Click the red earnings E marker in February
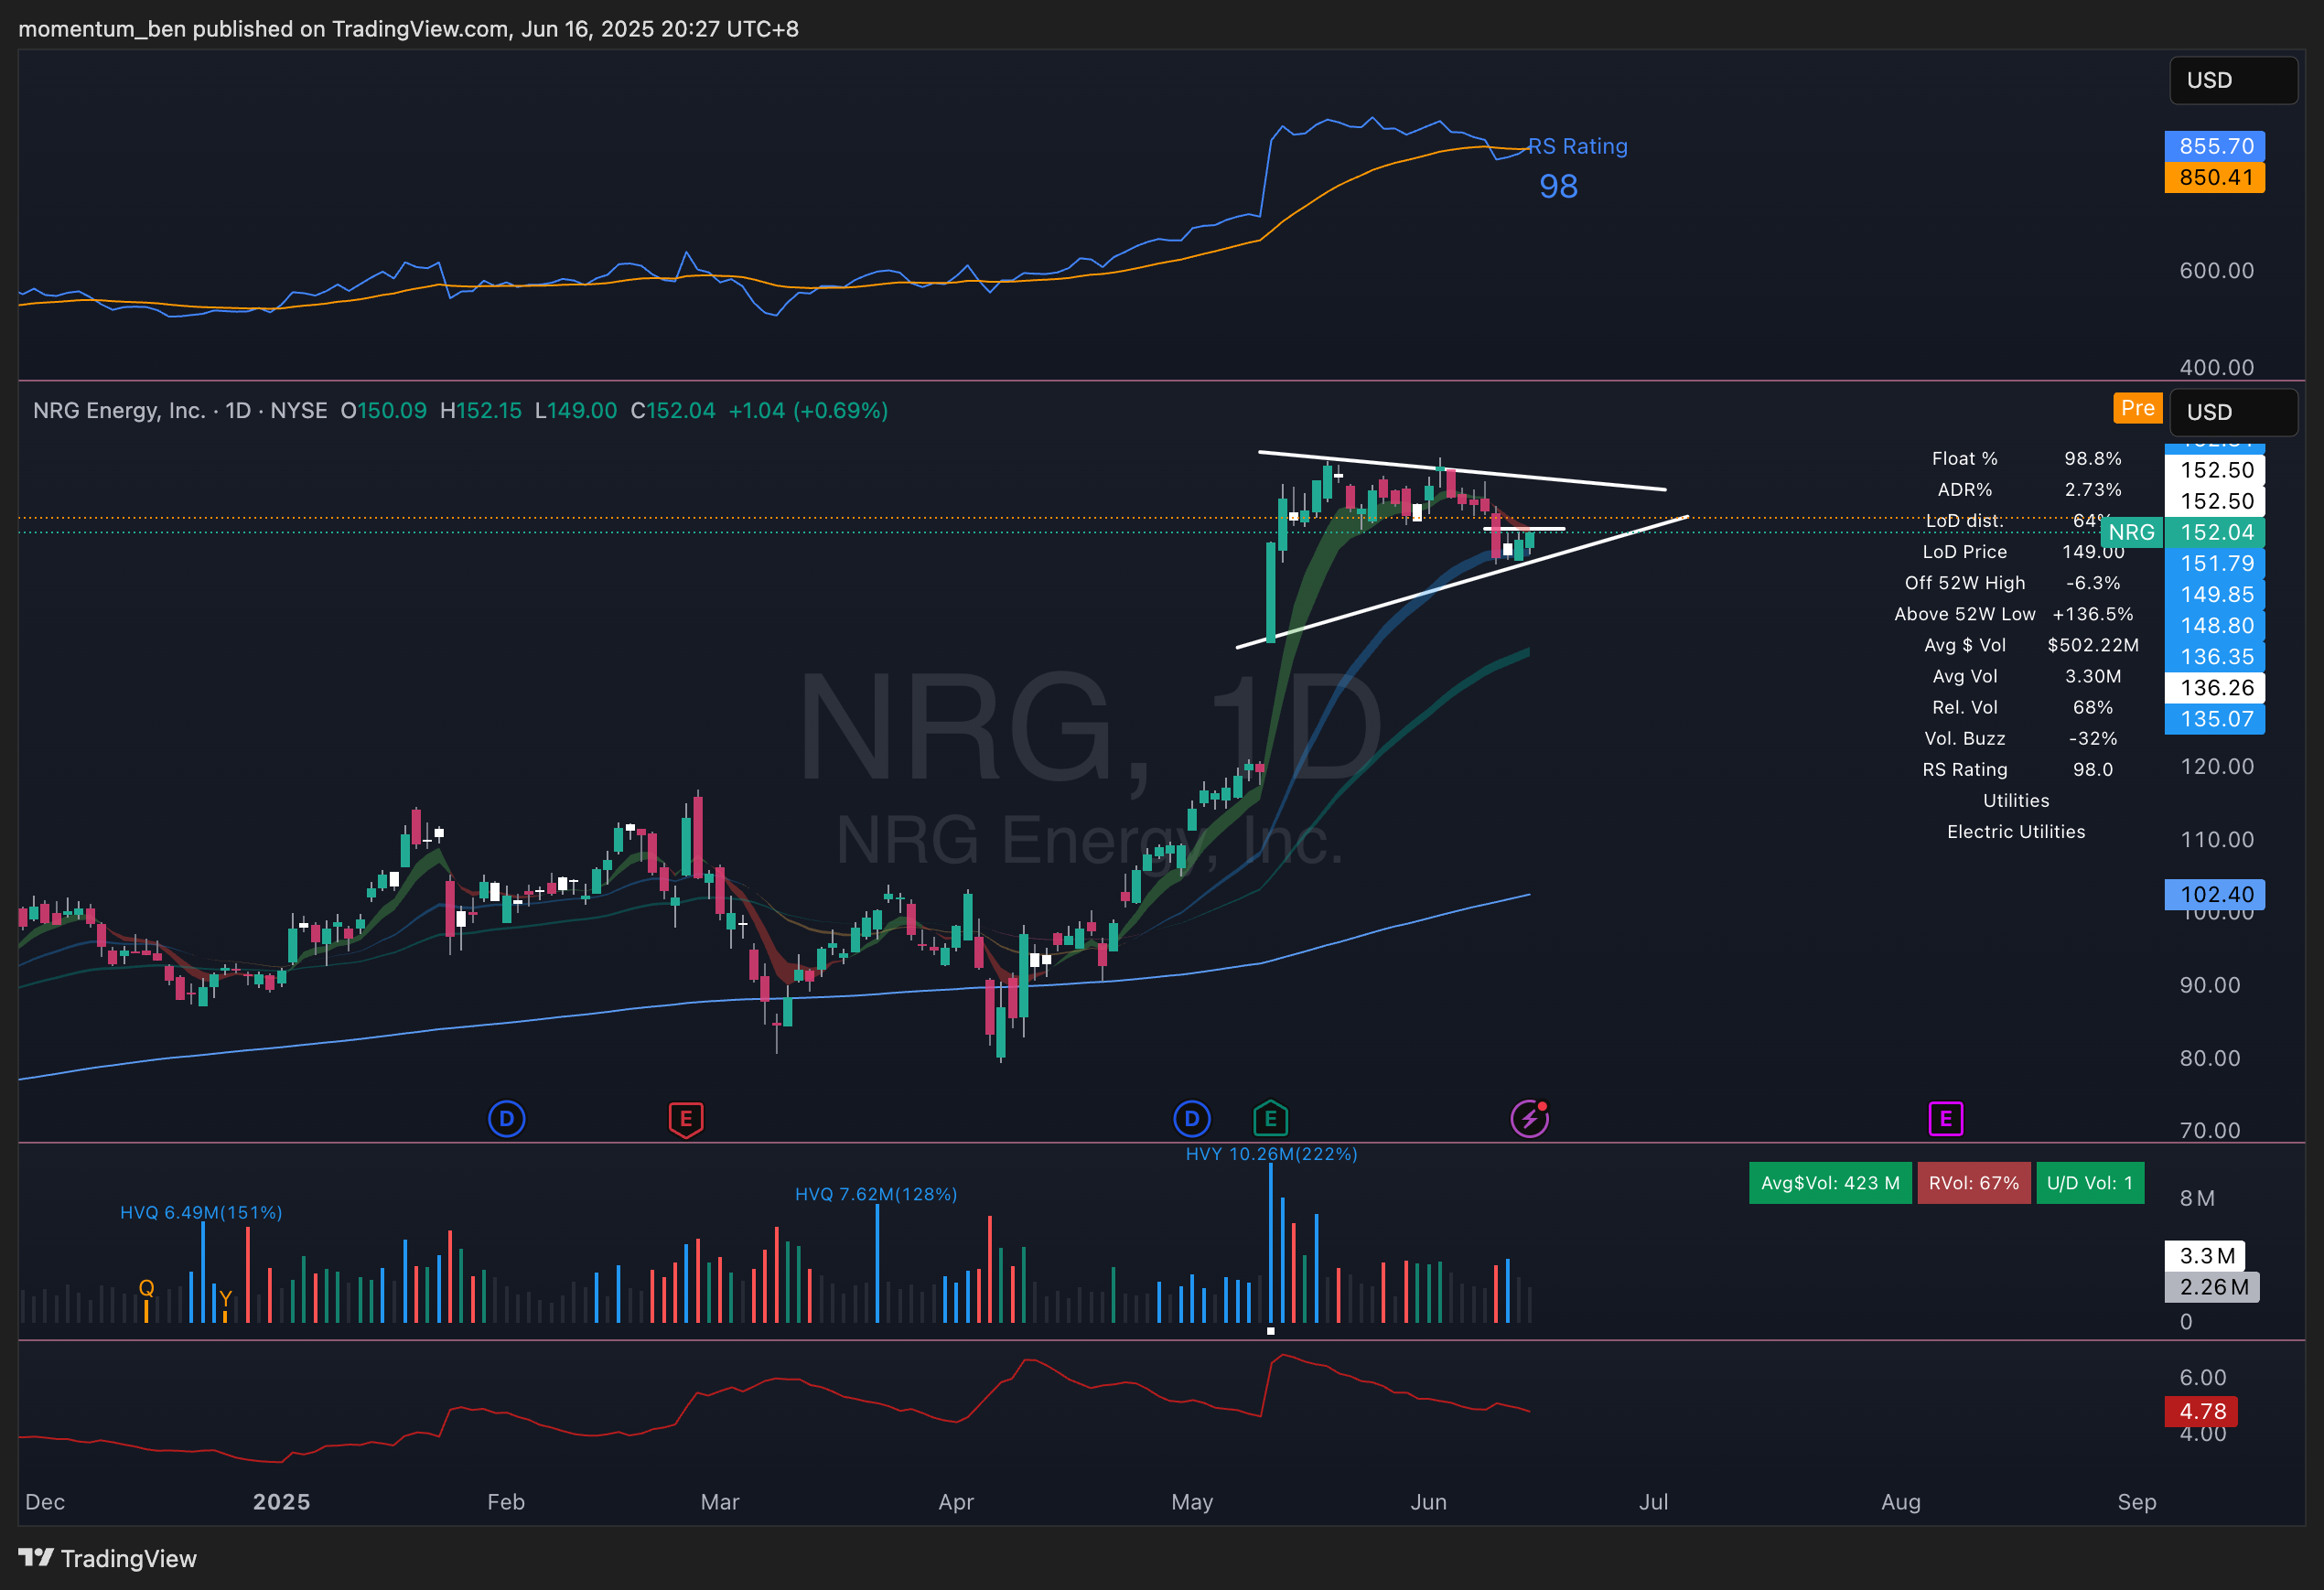 [x=686, y=1118]
